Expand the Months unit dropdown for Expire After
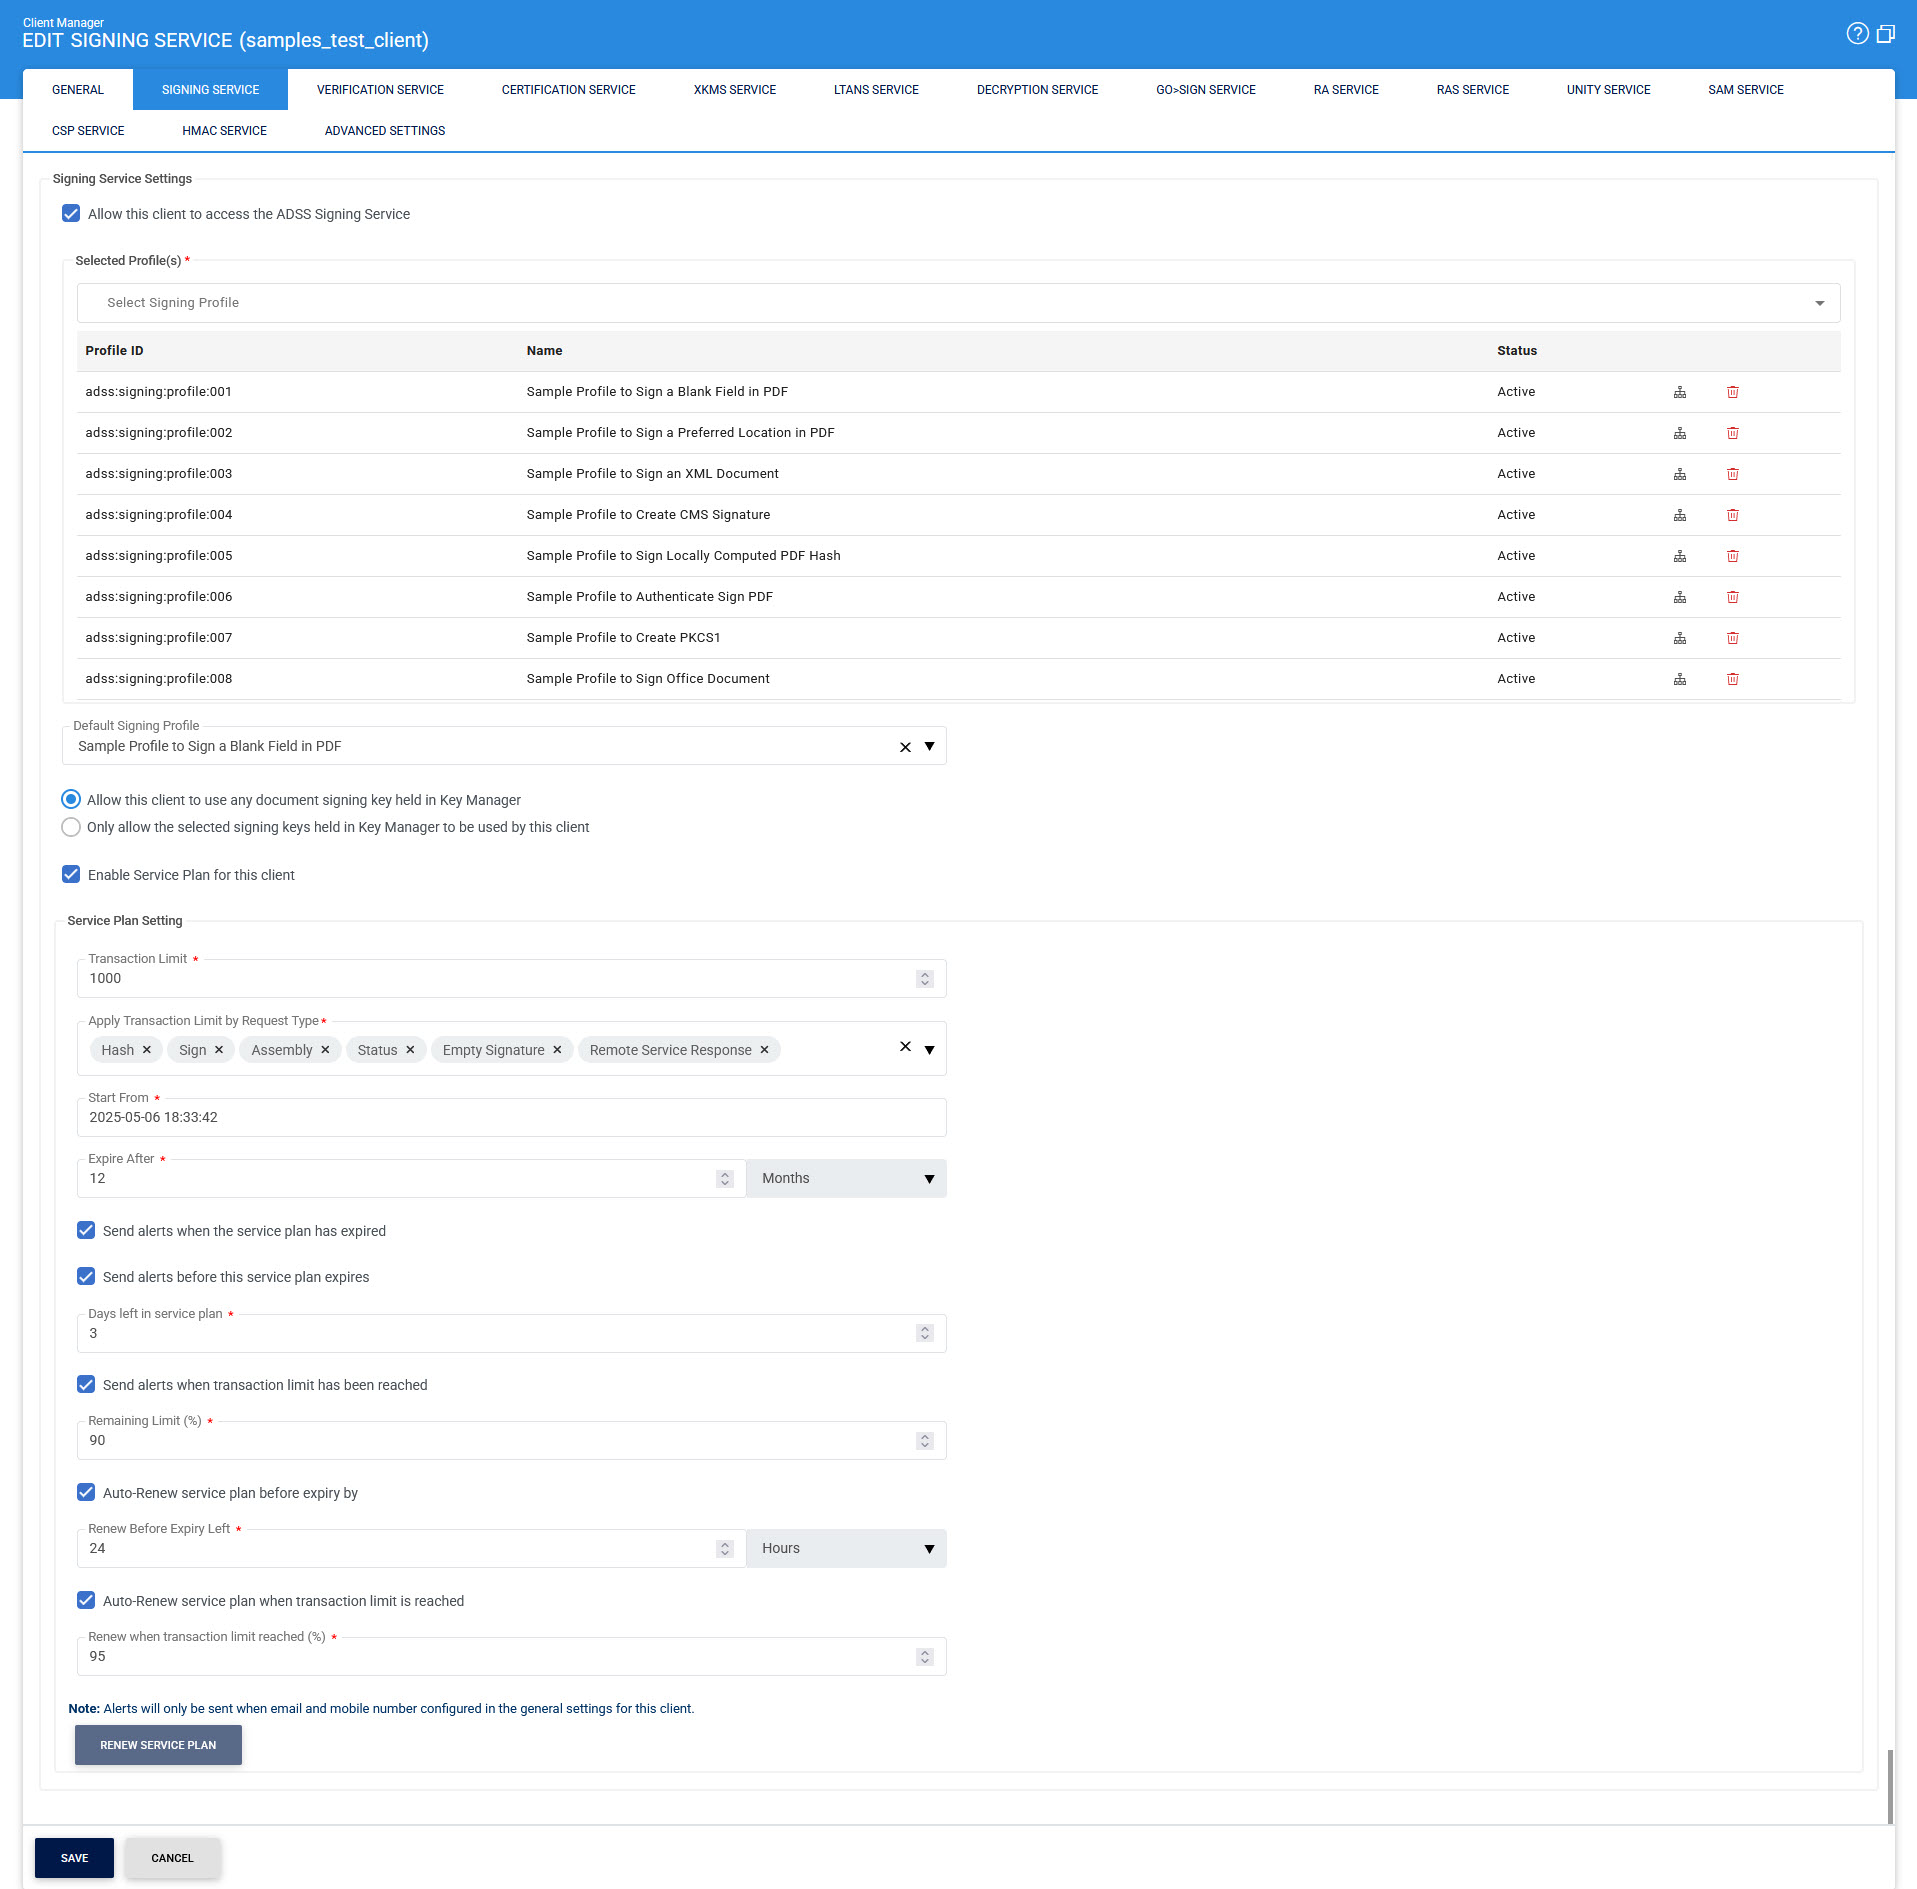Viewport: 1917px width, 1889px height. point(846,1179)
